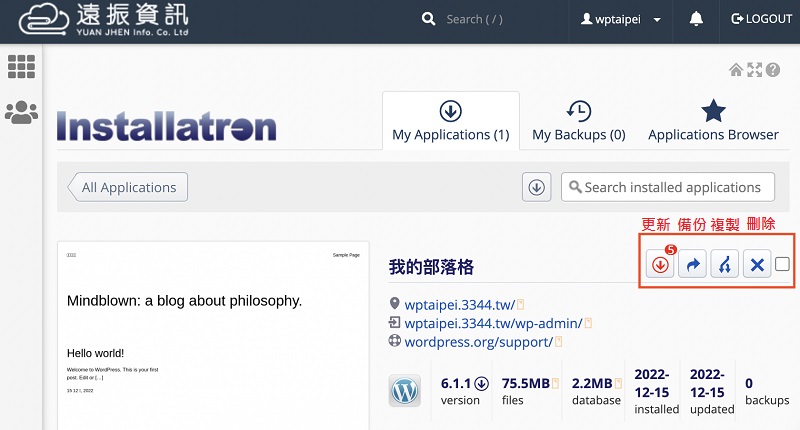Click the update arrow next to version 6.1.1
Viewport: 800px width, 430px height.
click(481, 384)
